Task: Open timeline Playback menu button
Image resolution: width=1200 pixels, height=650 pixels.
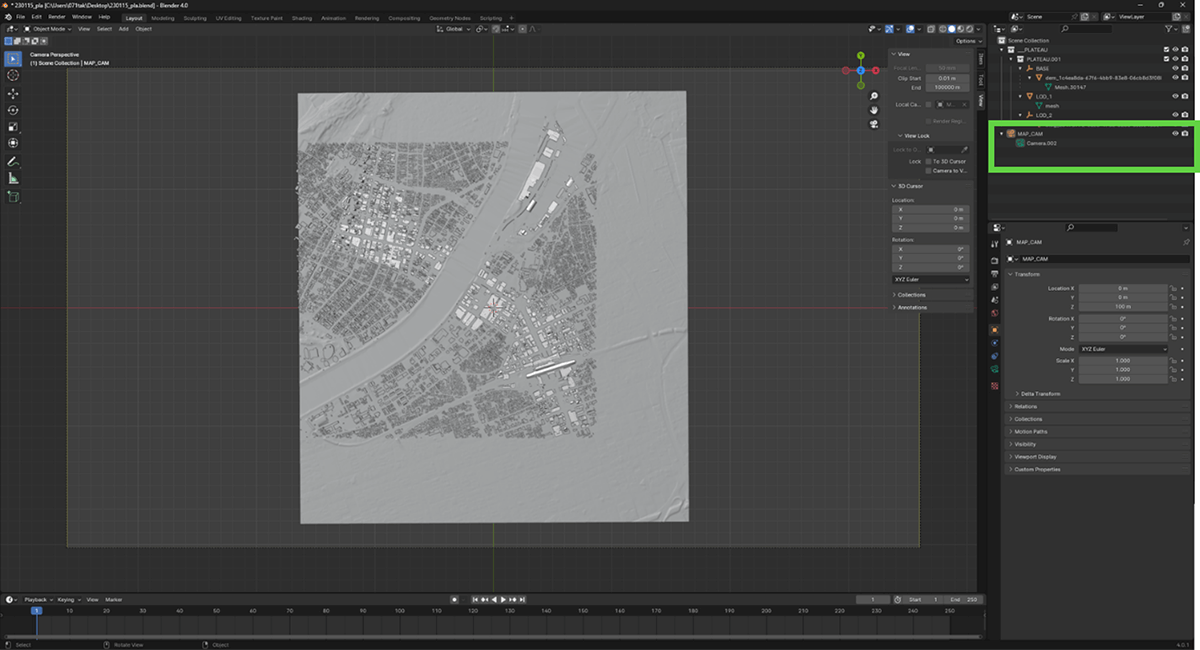Action: [x=37, y=599]
